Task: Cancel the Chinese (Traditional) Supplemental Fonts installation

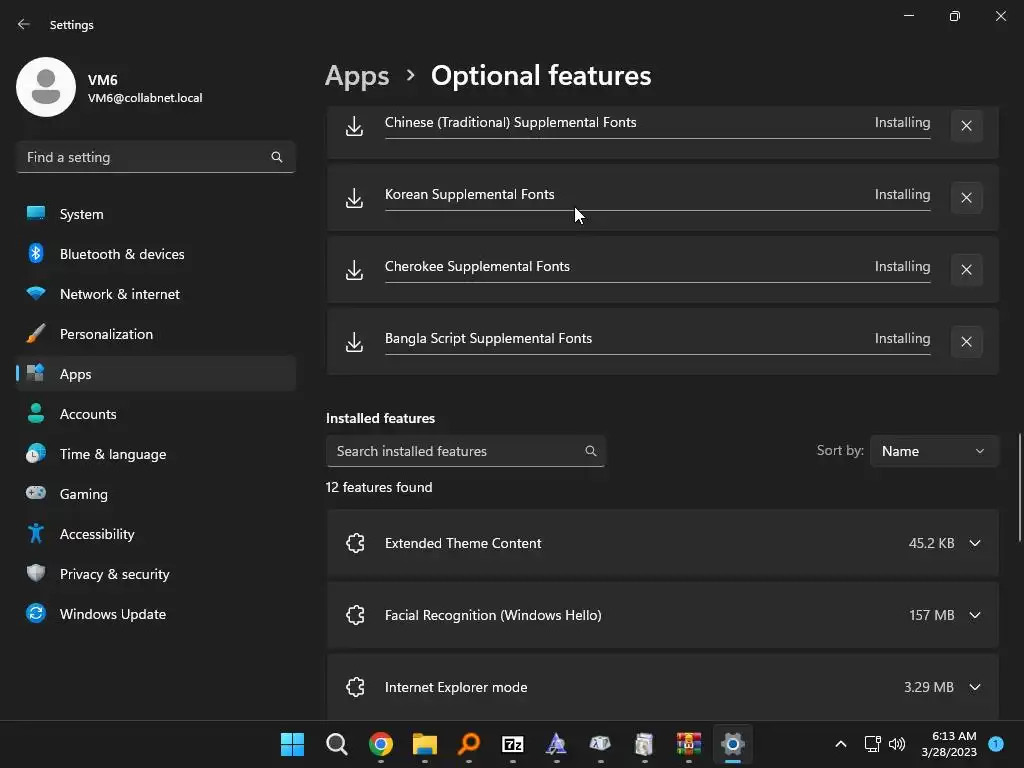Action: [966, 126]
